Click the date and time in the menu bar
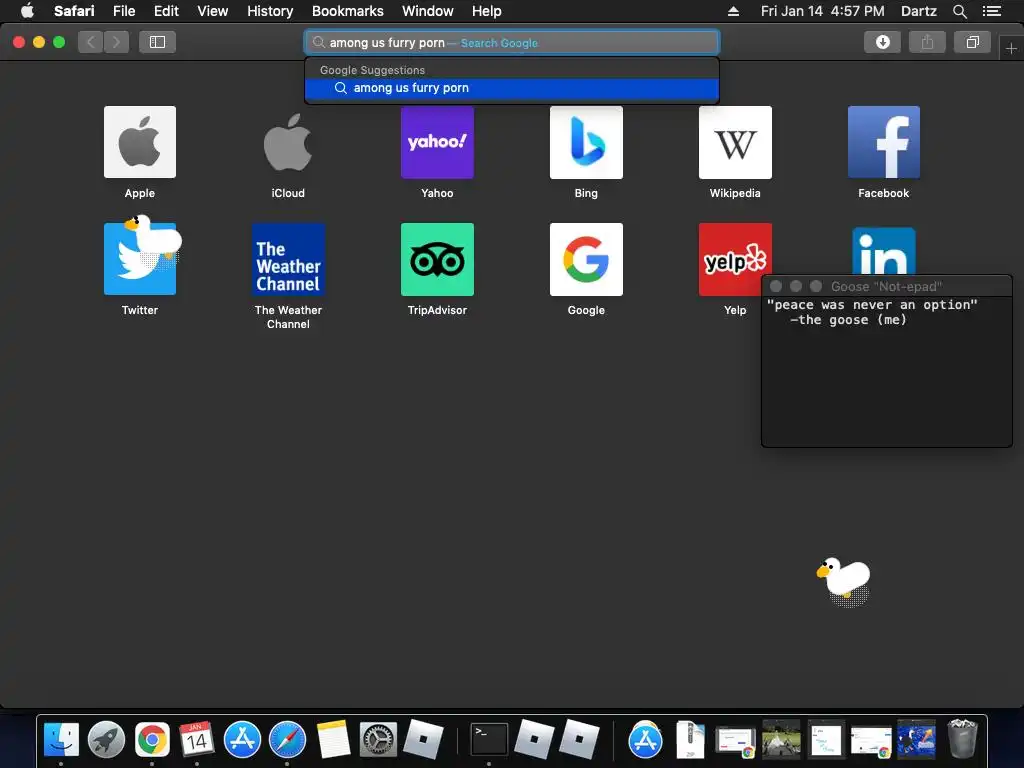1024x768 pixels. click(x=822, y=11)
